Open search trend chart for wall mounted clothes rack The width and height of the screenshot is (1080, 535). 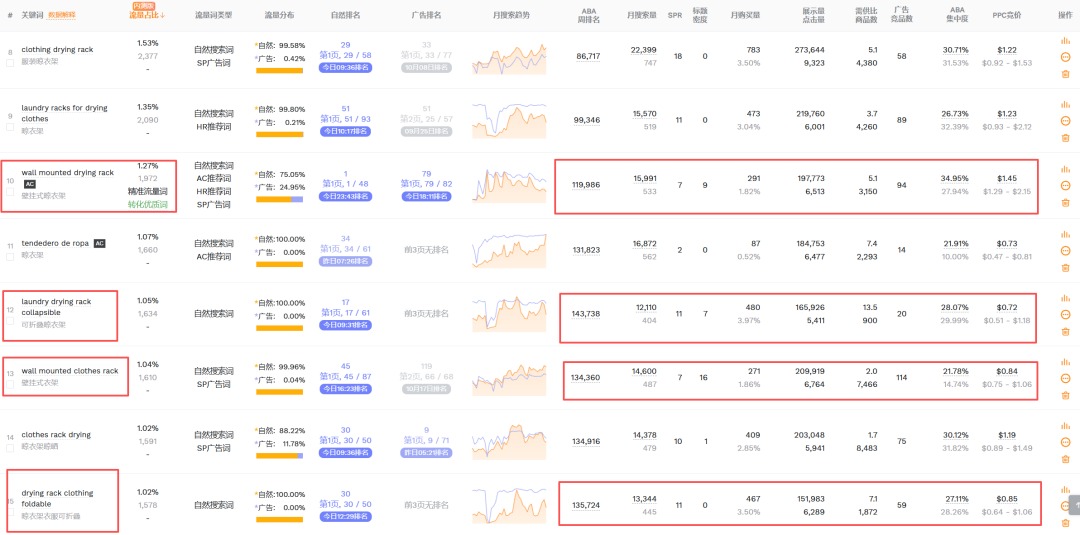pyautogui.click(x=510, y=379)
